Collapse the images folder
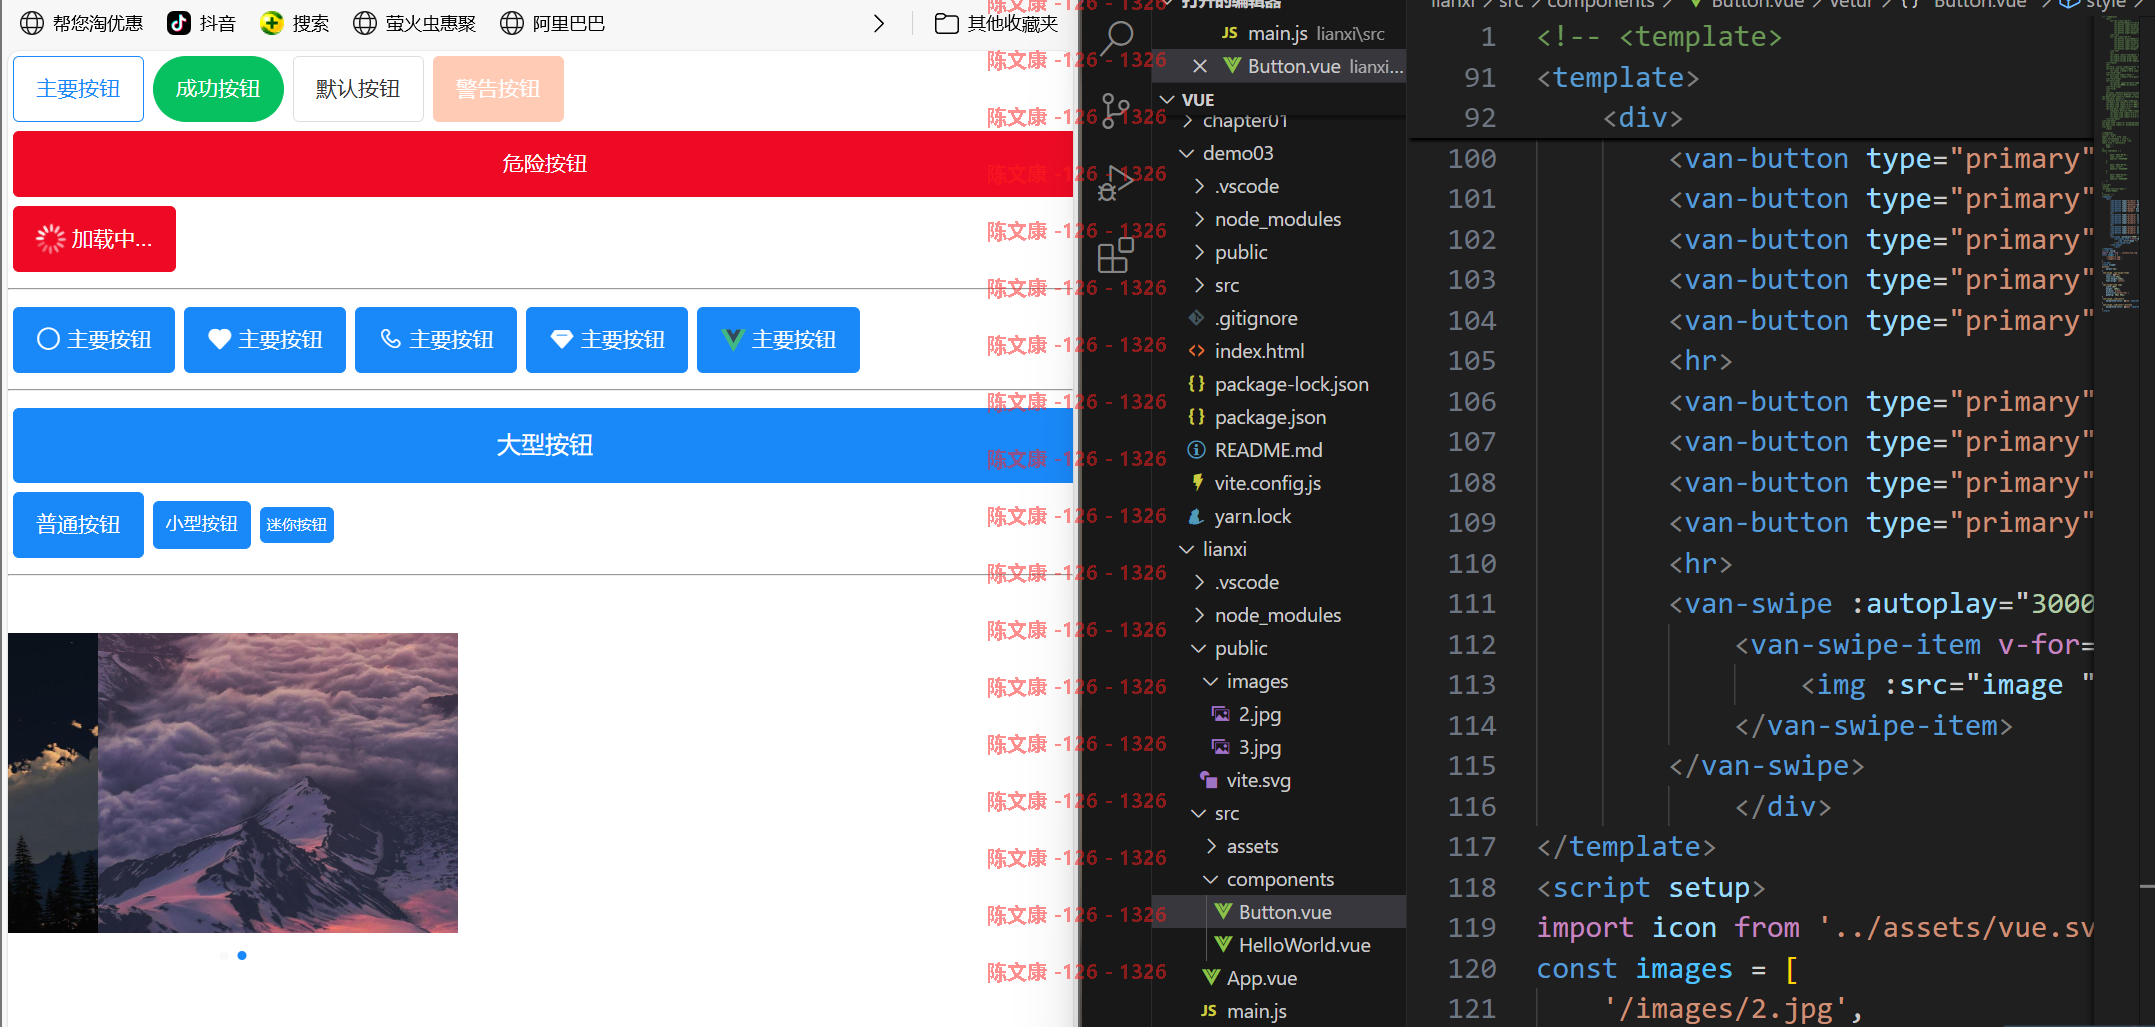This screenshot has height=1027, width=2155. pos(1210,681)
